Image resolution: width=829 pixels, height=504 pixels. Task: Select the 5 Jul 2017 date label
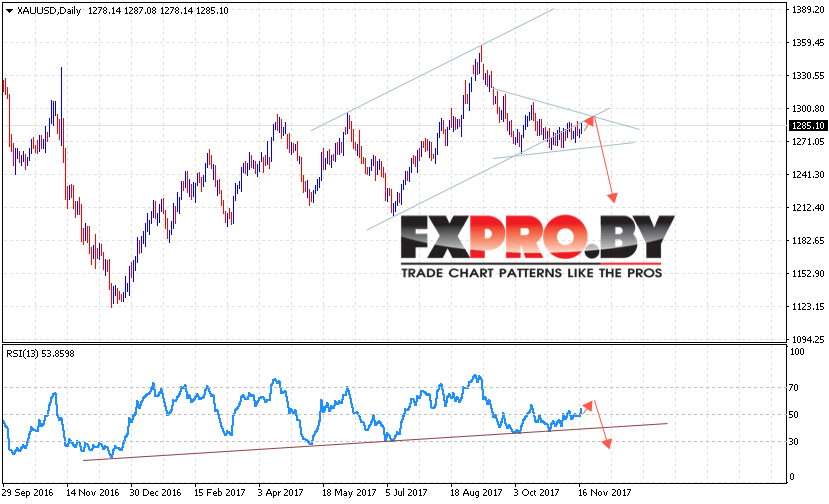tap(407, 492)
